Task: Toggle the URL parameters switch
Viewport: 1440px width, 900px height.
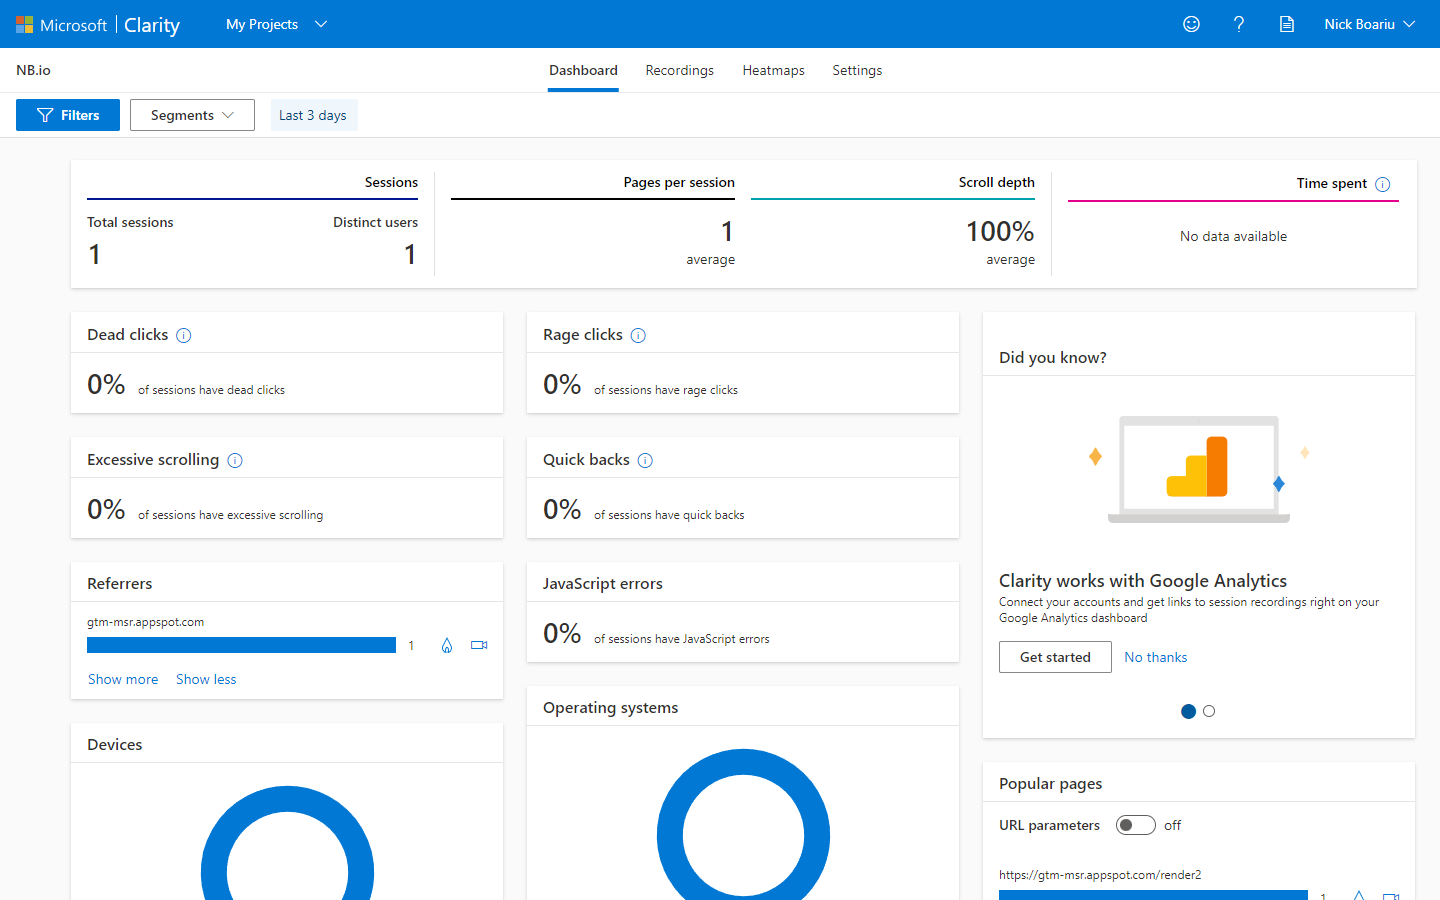Action: [x=1135, y=825]
